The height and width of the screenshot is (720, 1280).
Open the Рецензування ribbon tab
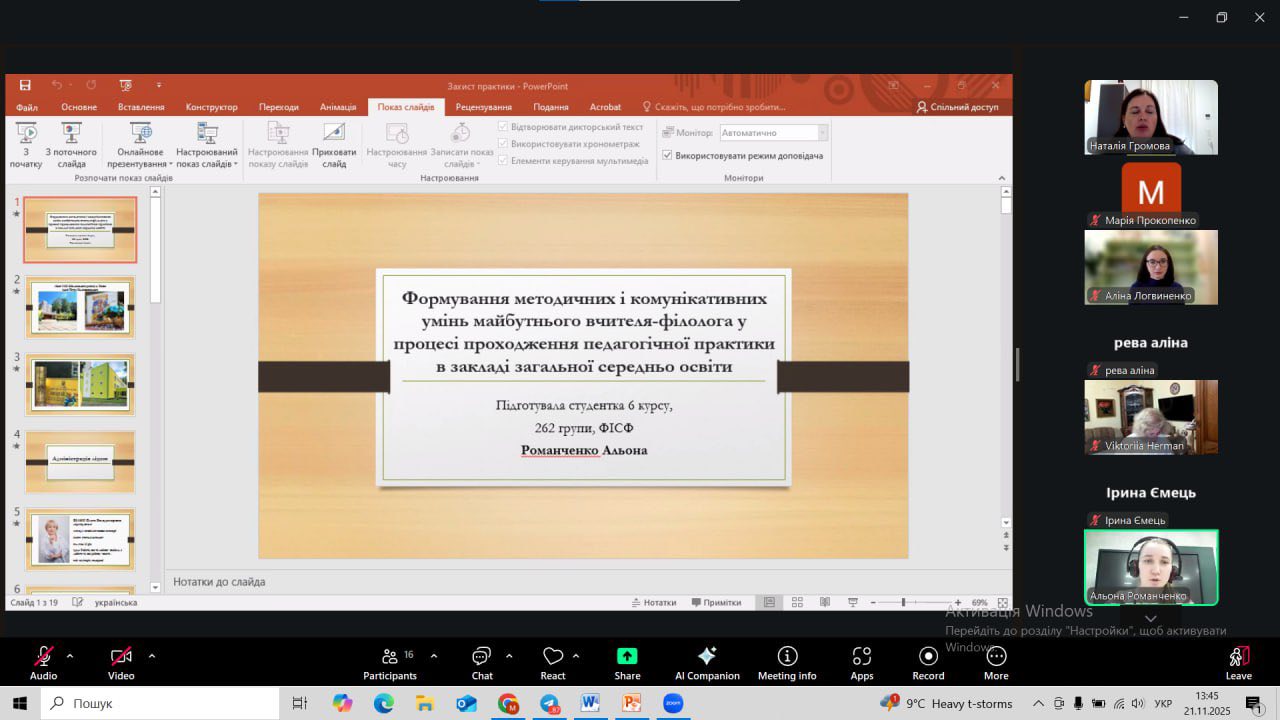pos(483,107)
